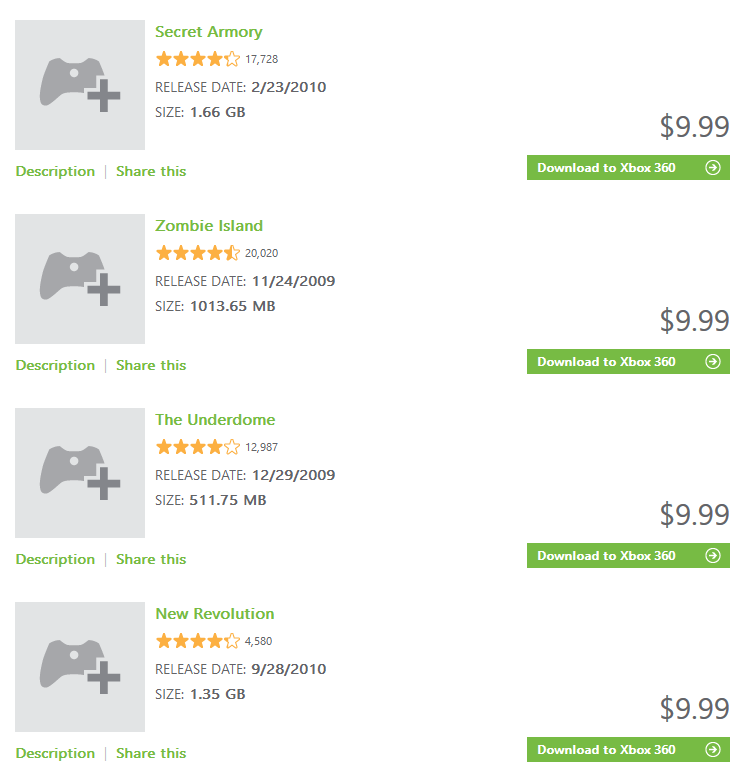Click The Underdome controller thumbnail icon
Viewport: 756px width, 781px height.
(80, 473)
